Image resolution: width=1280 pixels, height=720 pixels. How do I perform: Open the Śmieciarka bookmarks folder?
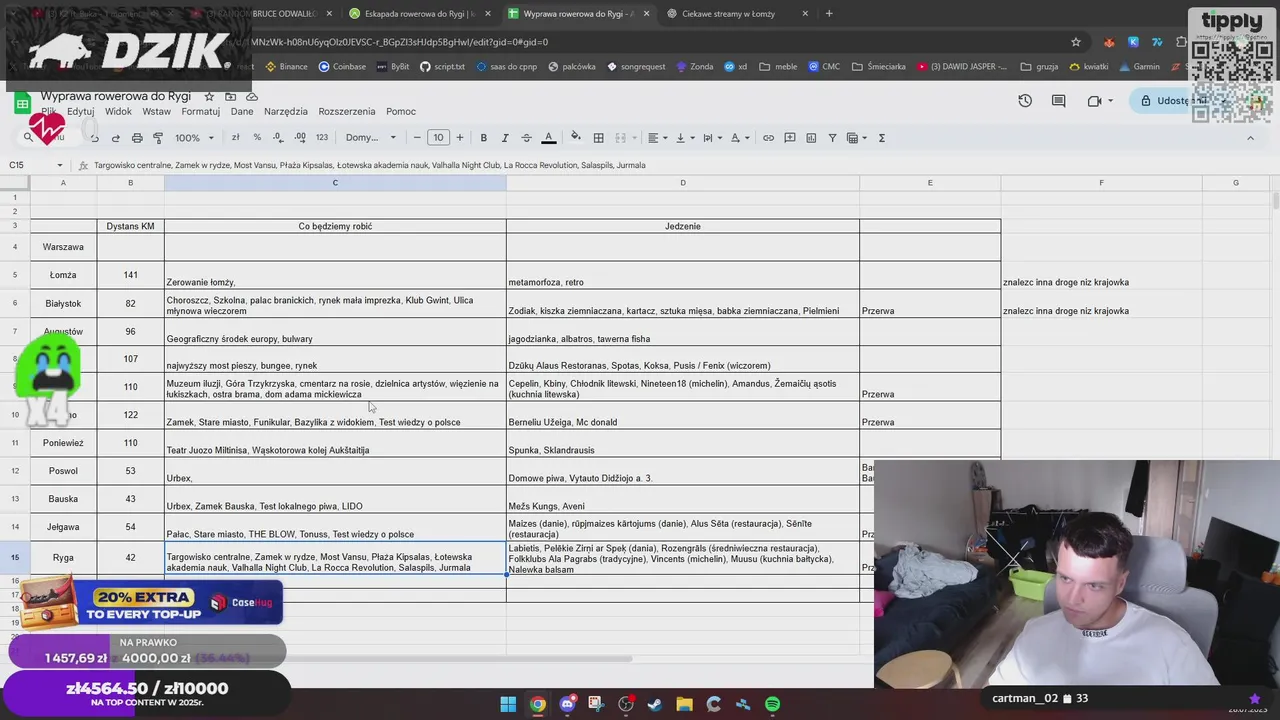879,67
